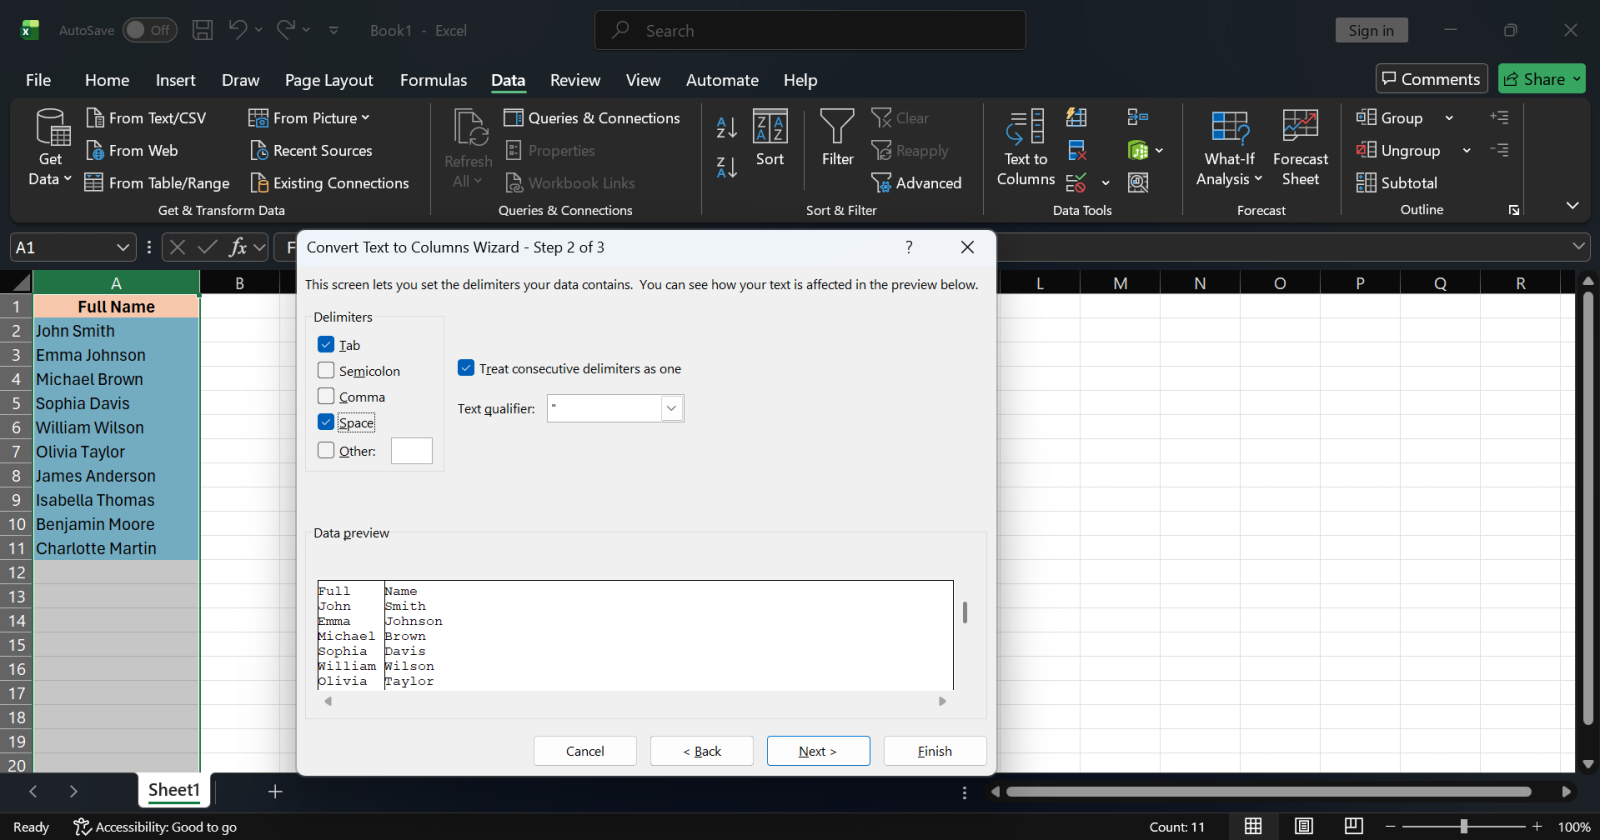This screenshot has width=1600, height=840.
Task: Switch to Page Layout view
Action: pyautogui.click(x=1304, y=826)
